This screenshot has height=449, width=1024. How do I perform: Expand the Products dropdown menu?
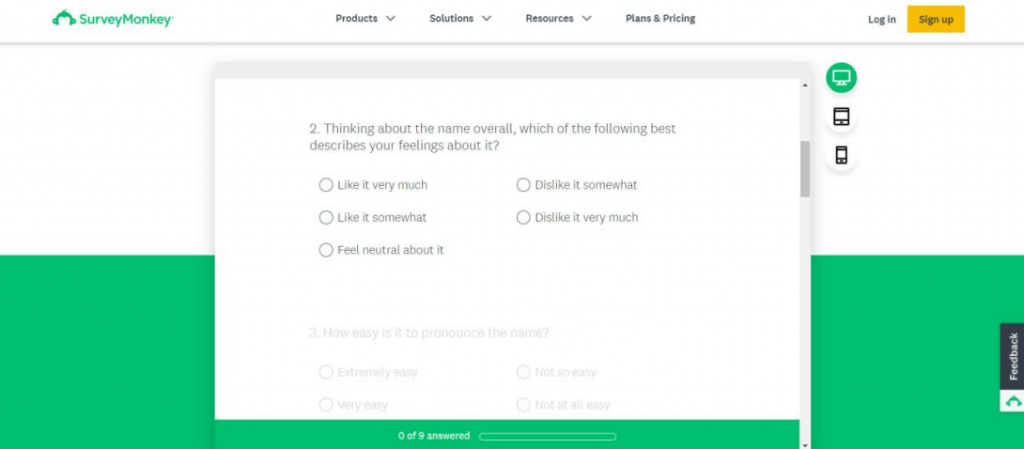pyautogui.click(x=365, y=18)
